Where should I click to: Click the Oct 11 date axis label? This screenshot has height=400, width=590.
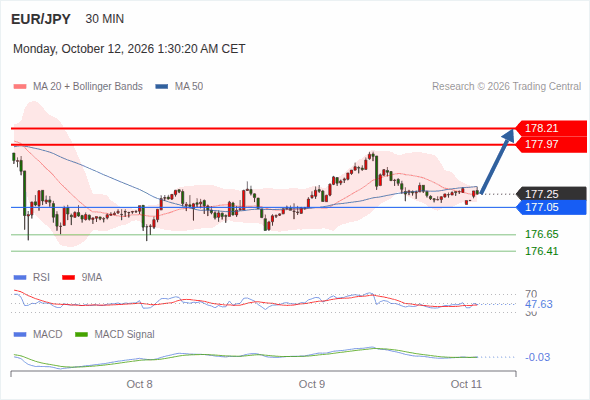(x=466, y=384)
